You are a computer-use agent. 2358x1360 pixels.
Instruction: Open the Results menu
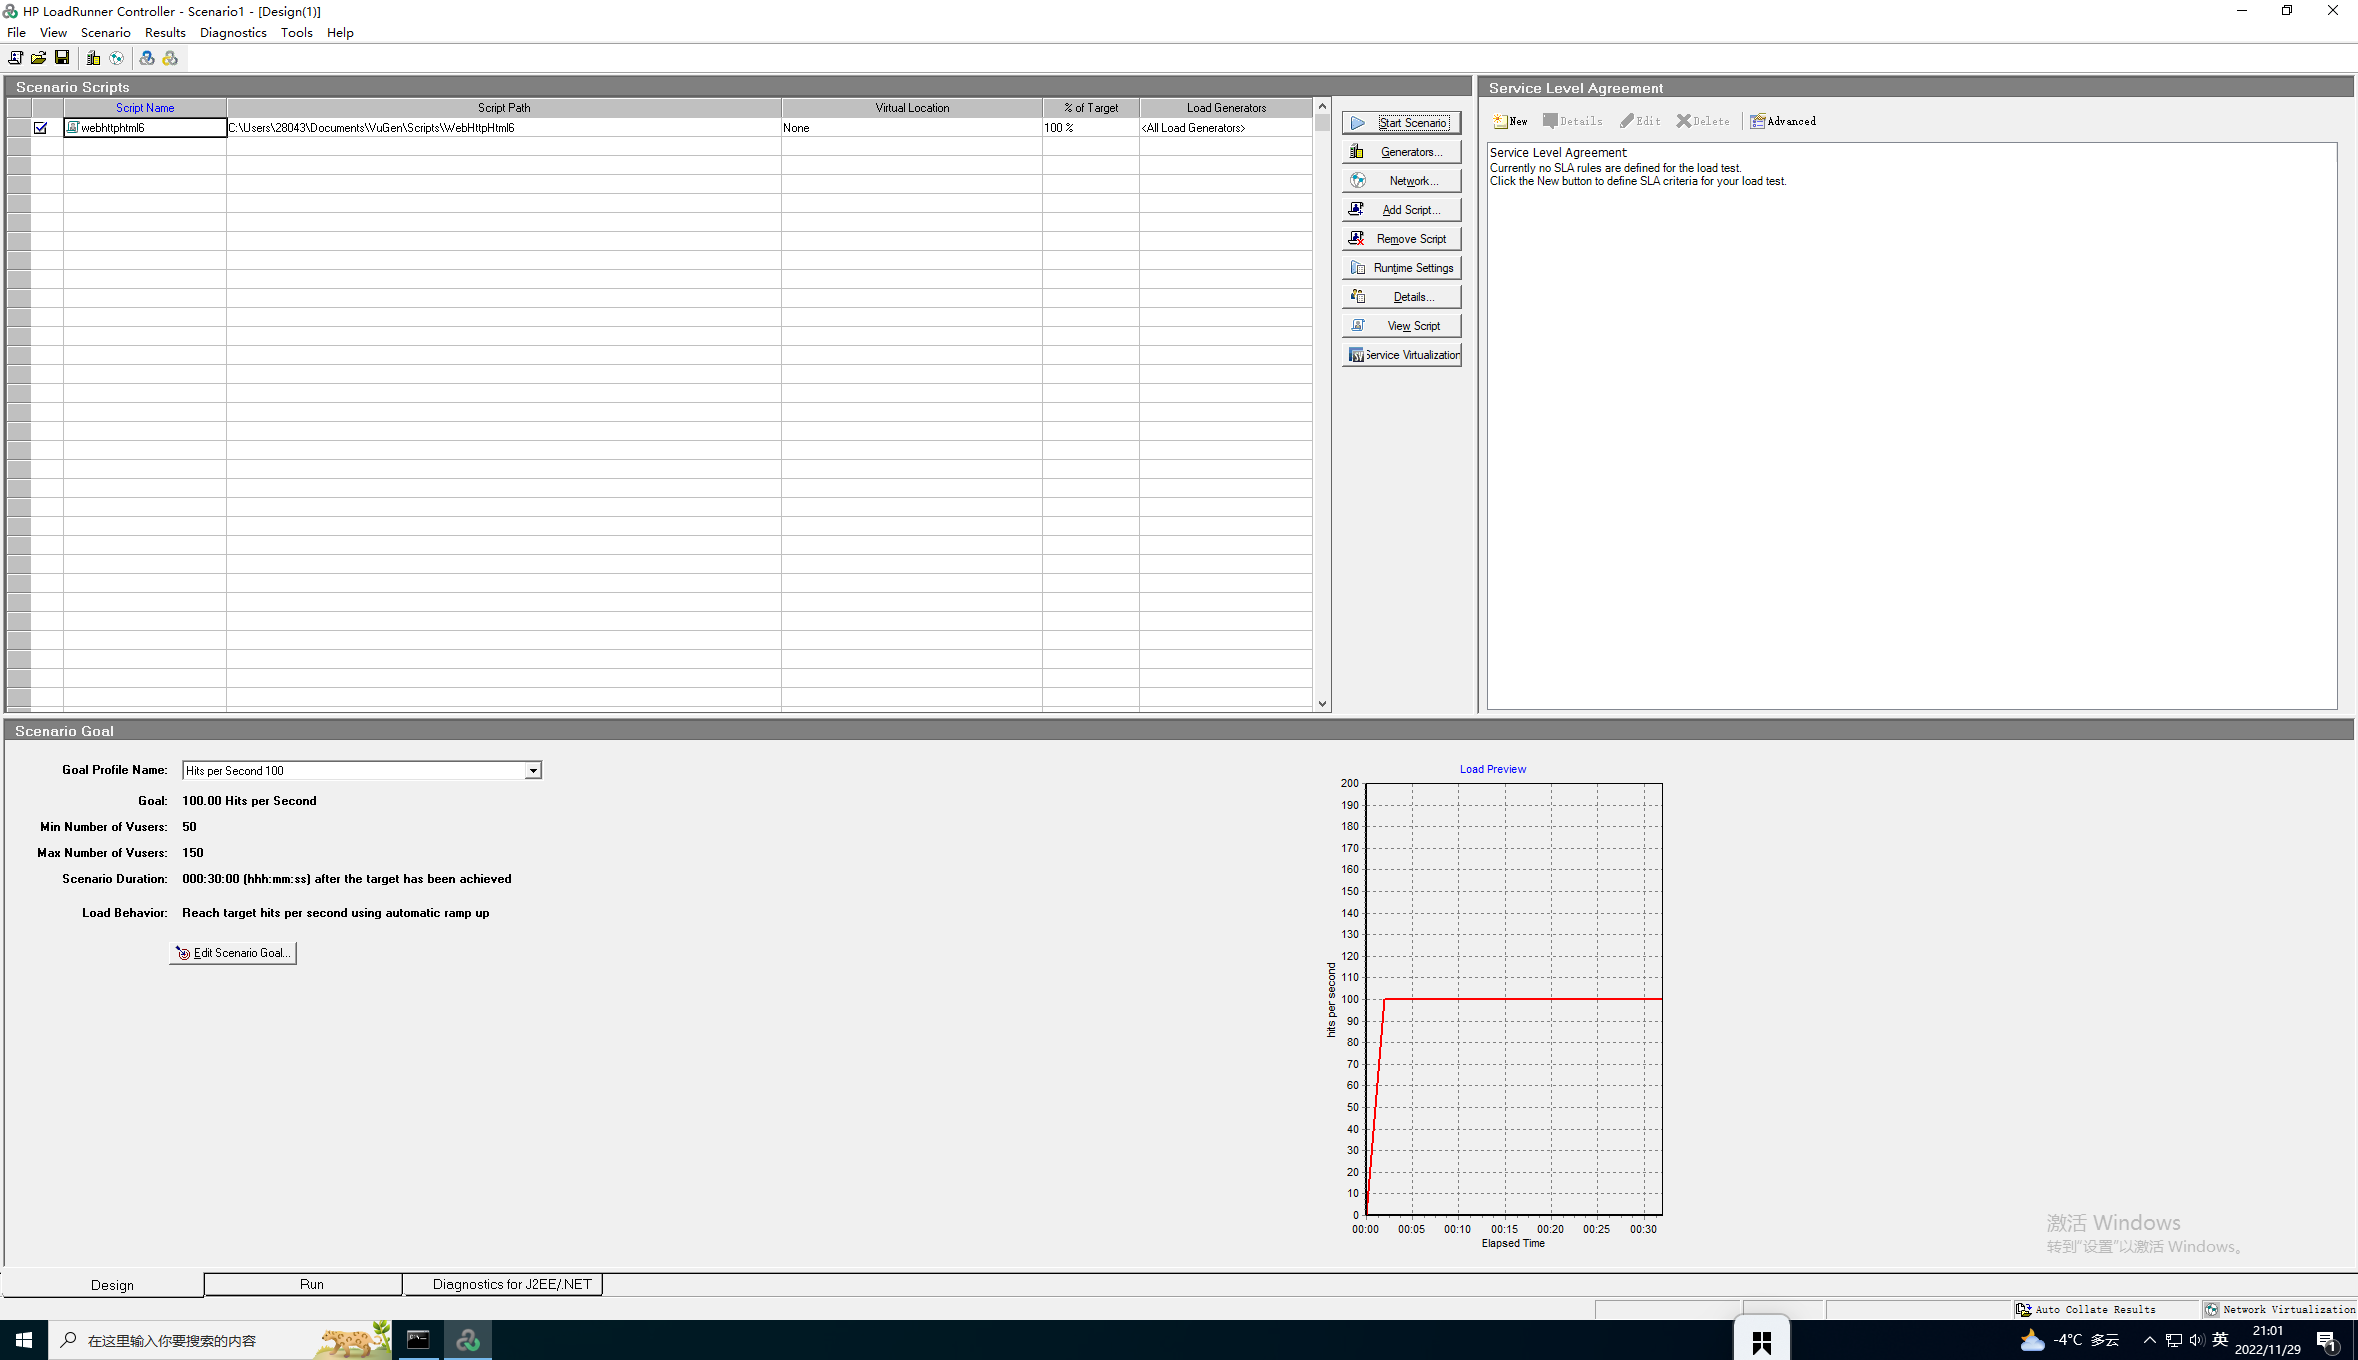tap(165, 32)
